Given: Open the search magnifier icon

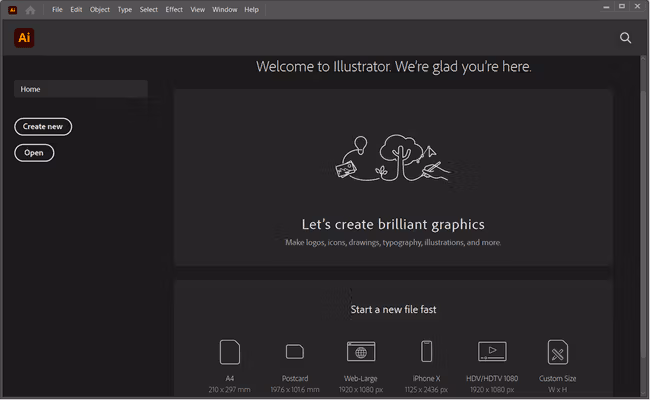Looking at the screenshot, I should pos(625,38).
